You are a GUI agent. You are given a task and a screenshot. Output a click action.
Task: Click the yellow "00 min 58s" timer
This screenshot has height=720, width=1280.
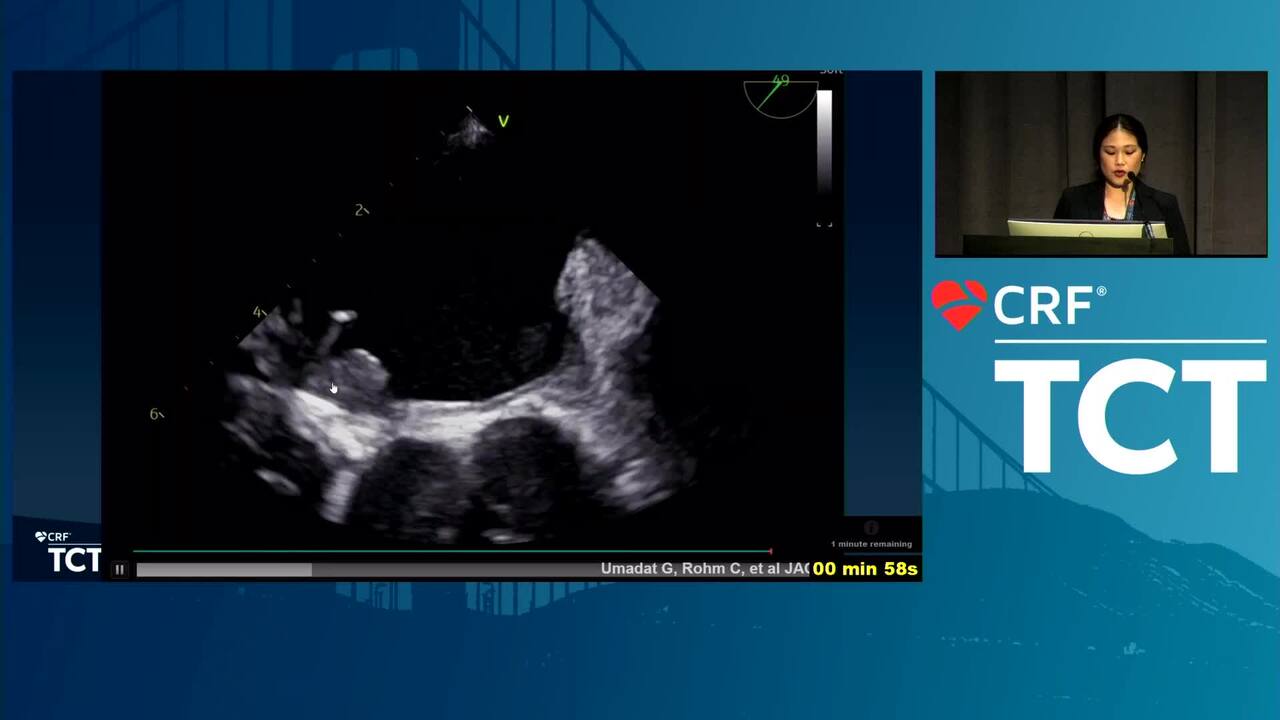pyautogui.click(x=865, y=569)
